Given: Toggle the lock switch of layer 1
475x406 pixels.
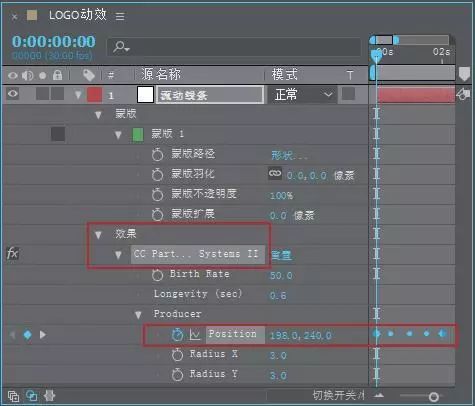Looking at the screenshot, I should pos(57,94).
